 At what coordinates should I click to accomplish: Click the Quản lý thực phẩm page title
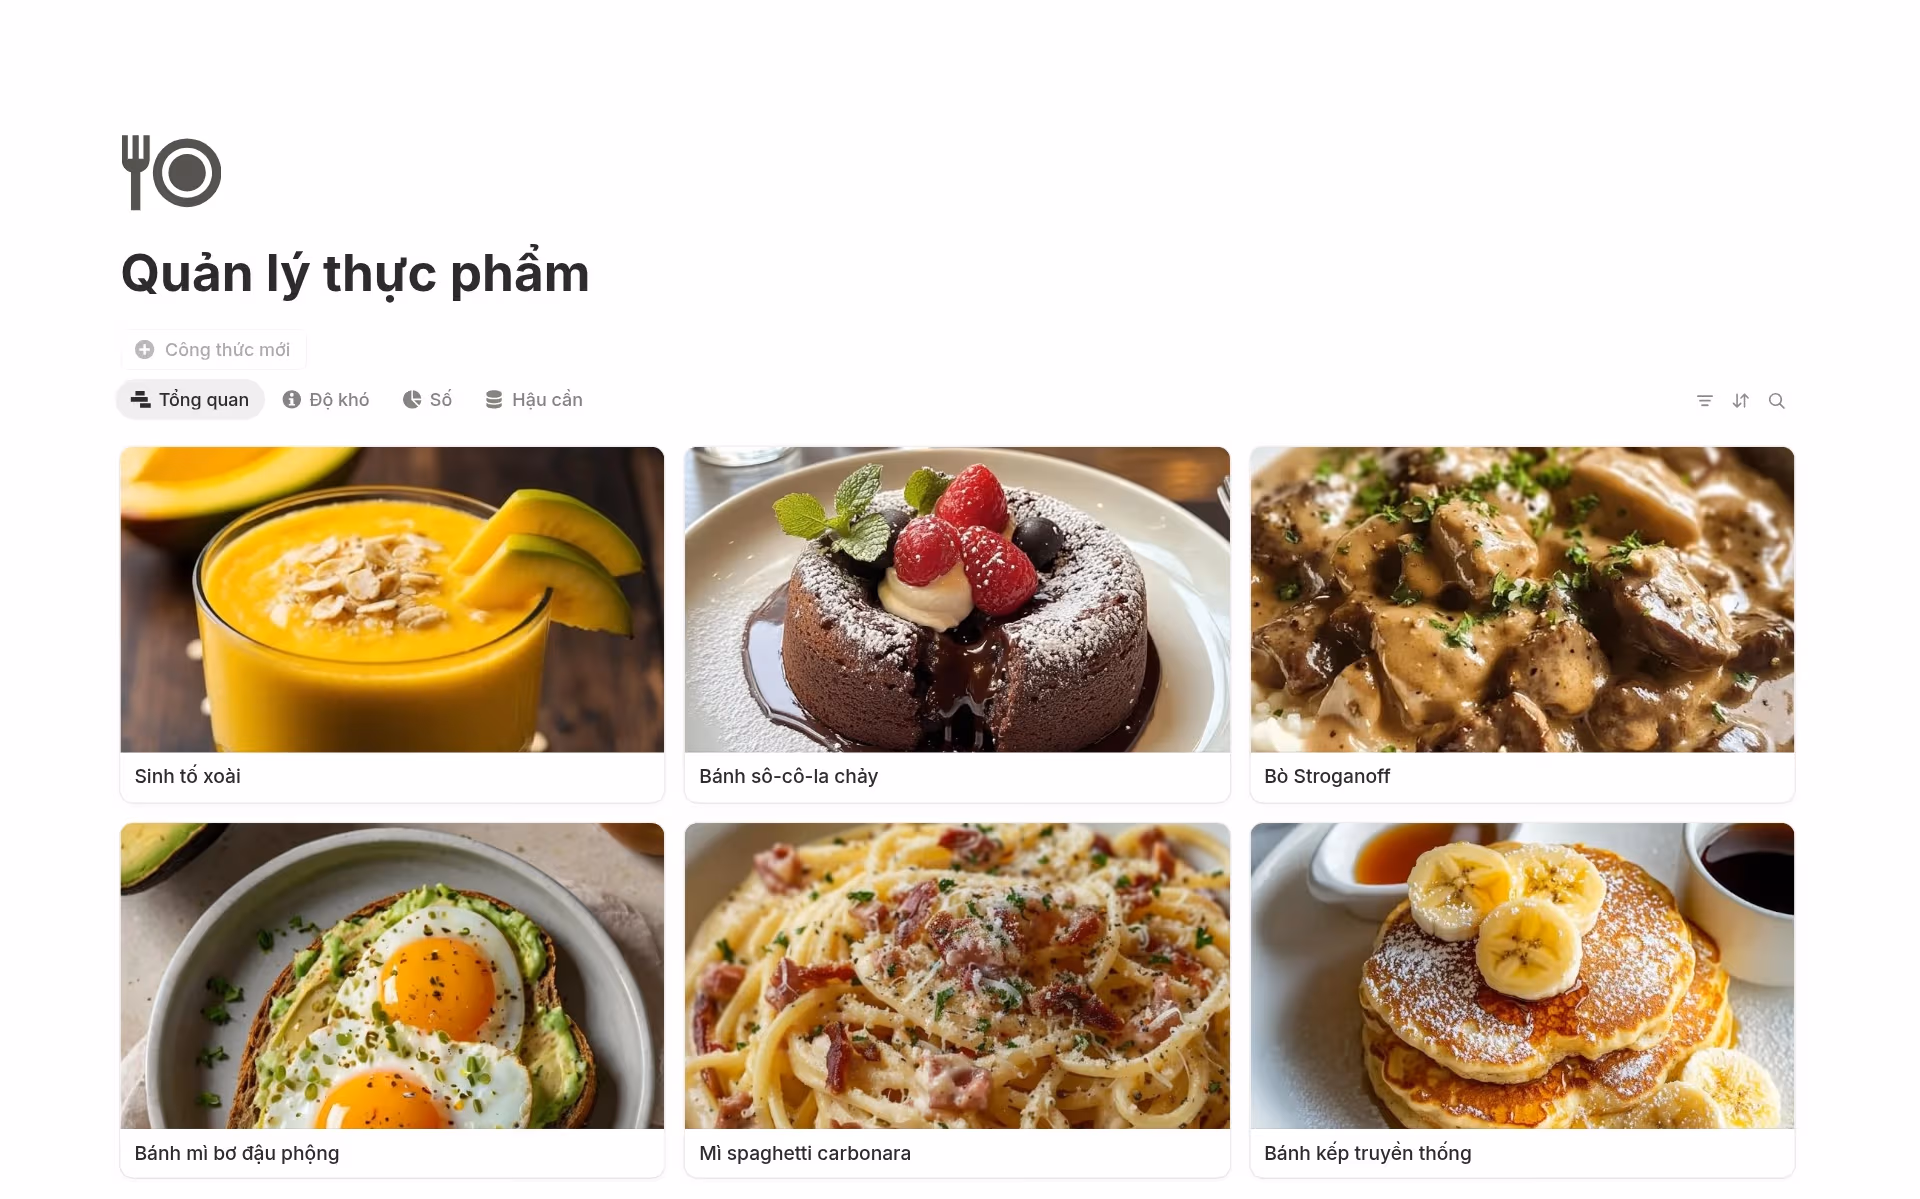[x=355, y=274]
